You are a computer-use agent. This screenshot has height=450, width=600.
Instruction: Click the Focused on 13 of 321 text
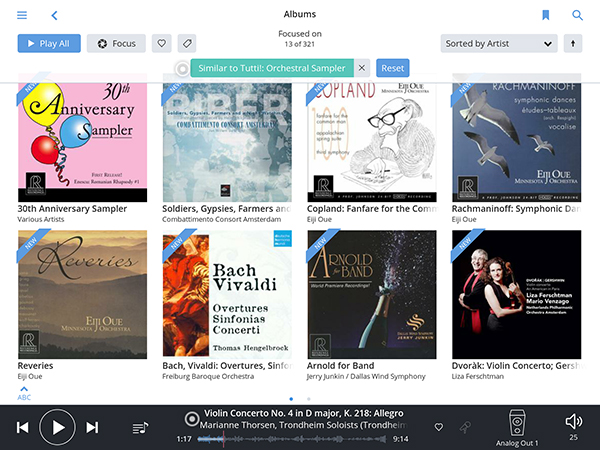(300, 39)
